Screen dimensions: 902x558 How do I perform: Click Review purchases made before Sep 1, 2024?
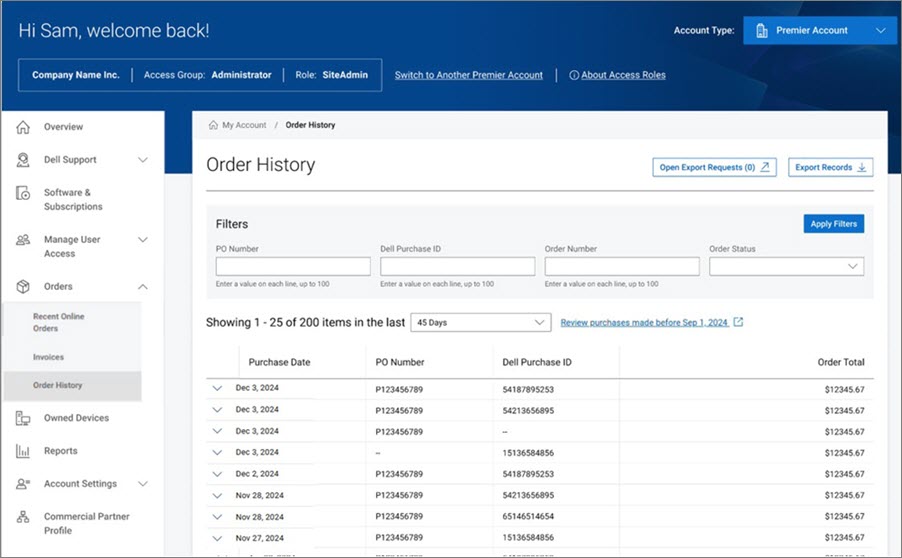pos(644,323)
